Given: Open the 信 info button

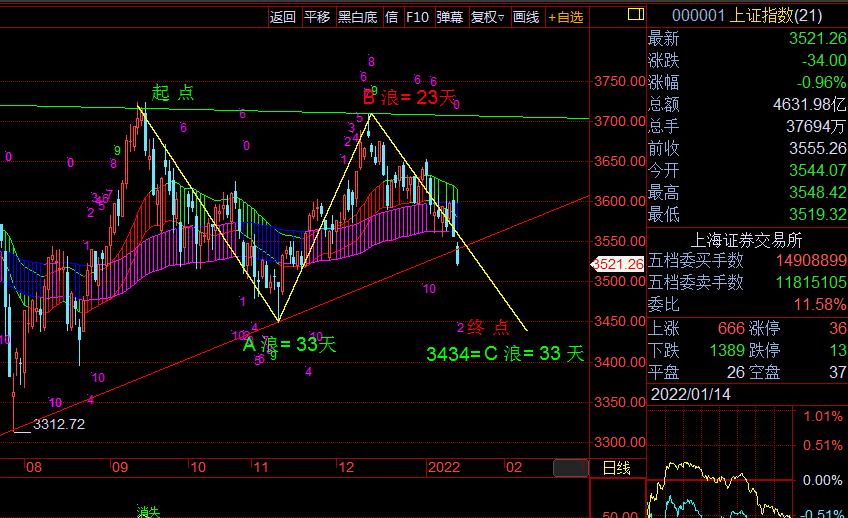Looking at the screenshot, I should (392, 17).
